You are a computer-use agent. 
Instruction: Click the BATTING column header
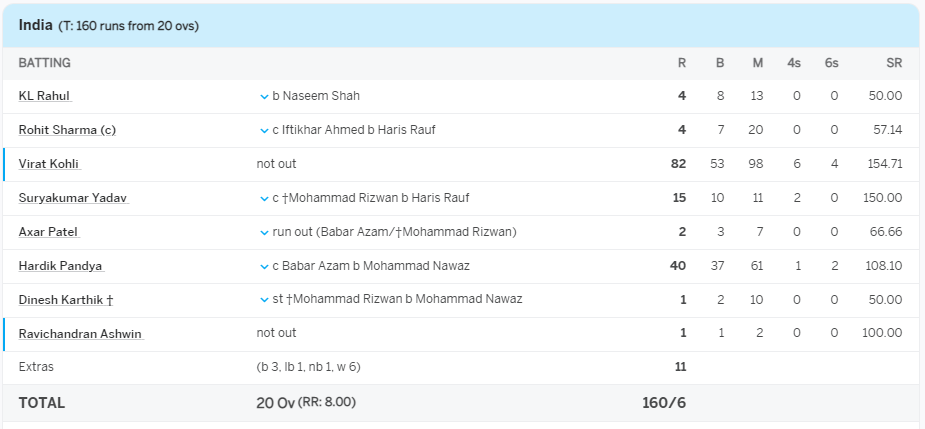(45, 63)
